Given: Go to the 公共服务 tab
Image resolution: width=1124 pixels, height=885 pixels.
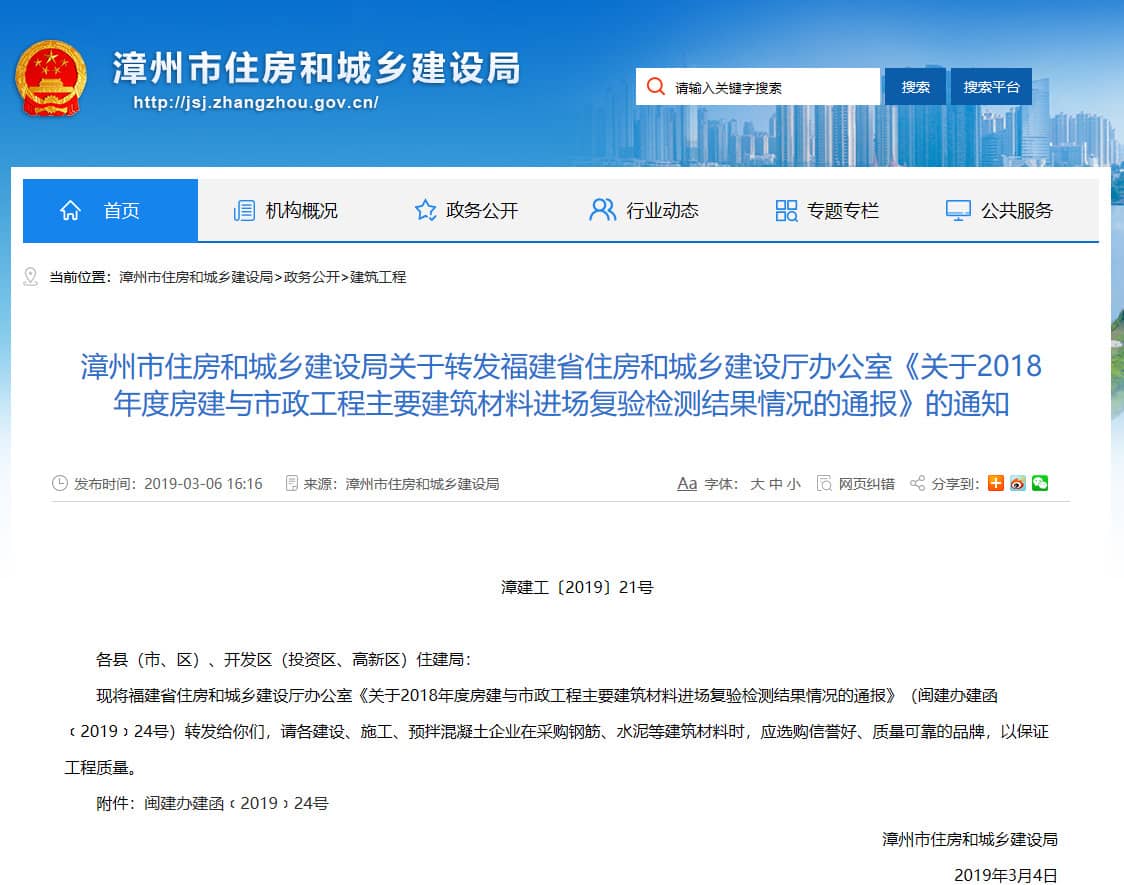Looking at the screenshot, I should 999,210.
